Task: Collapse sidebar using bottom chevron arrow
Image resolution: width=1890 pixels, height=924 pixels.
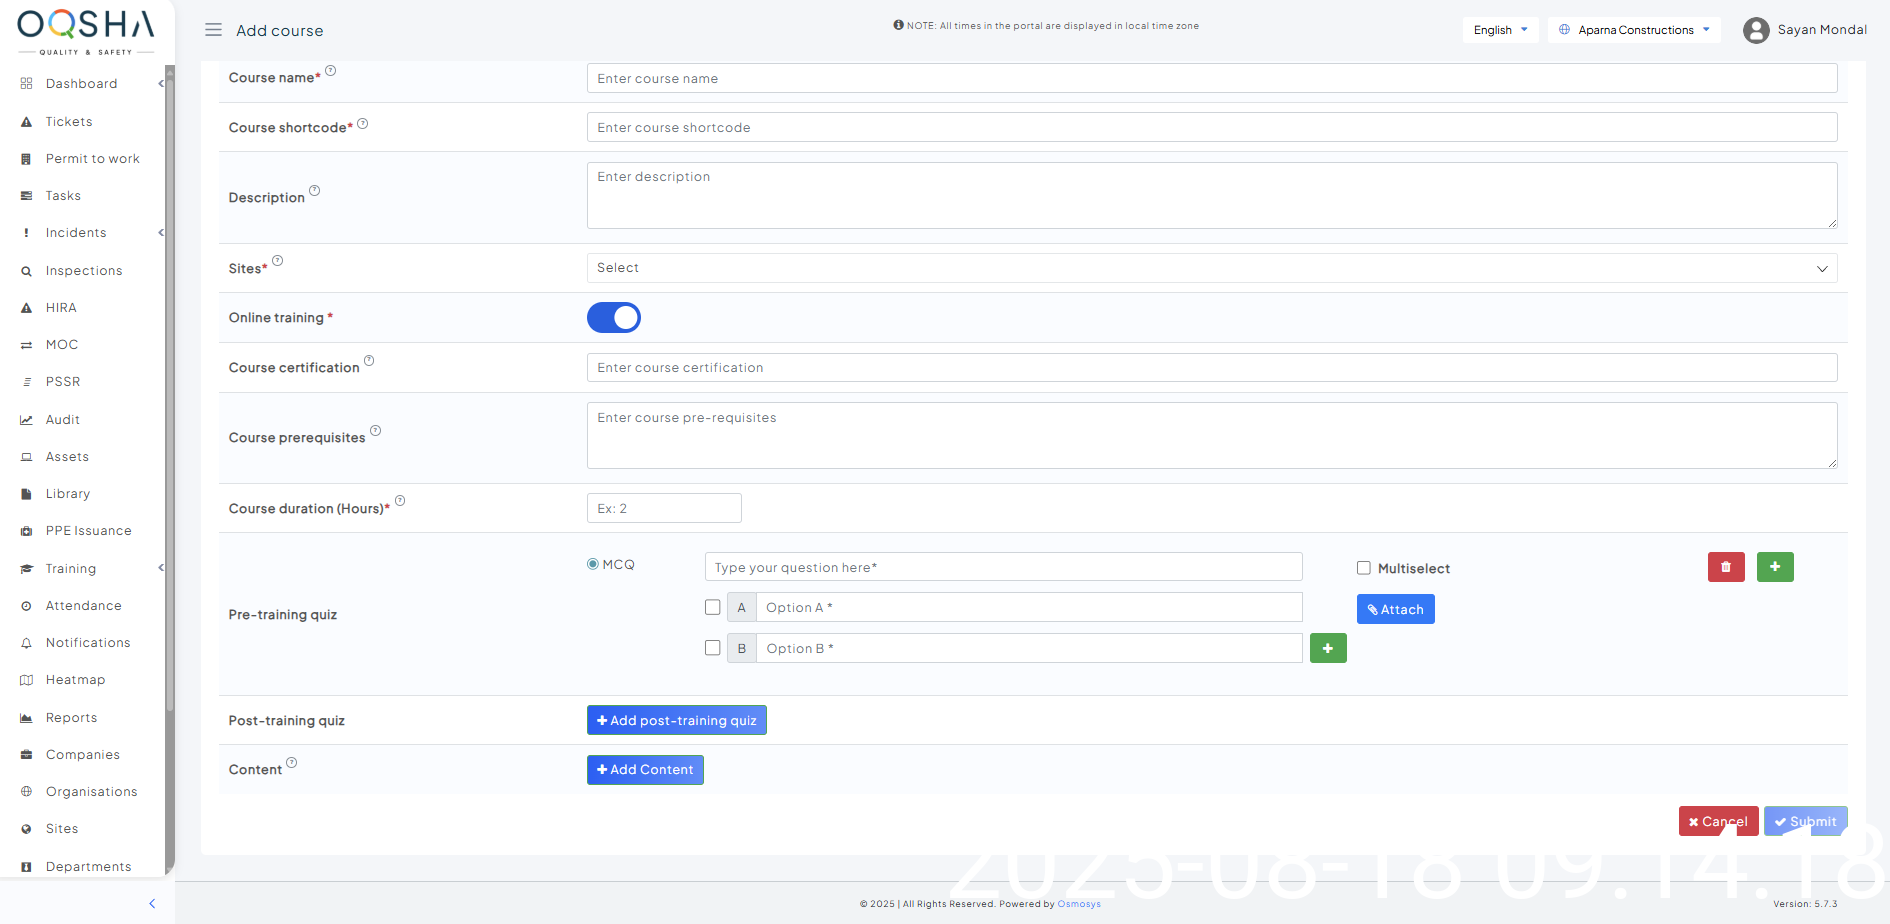Action: (x=152, y=904)
